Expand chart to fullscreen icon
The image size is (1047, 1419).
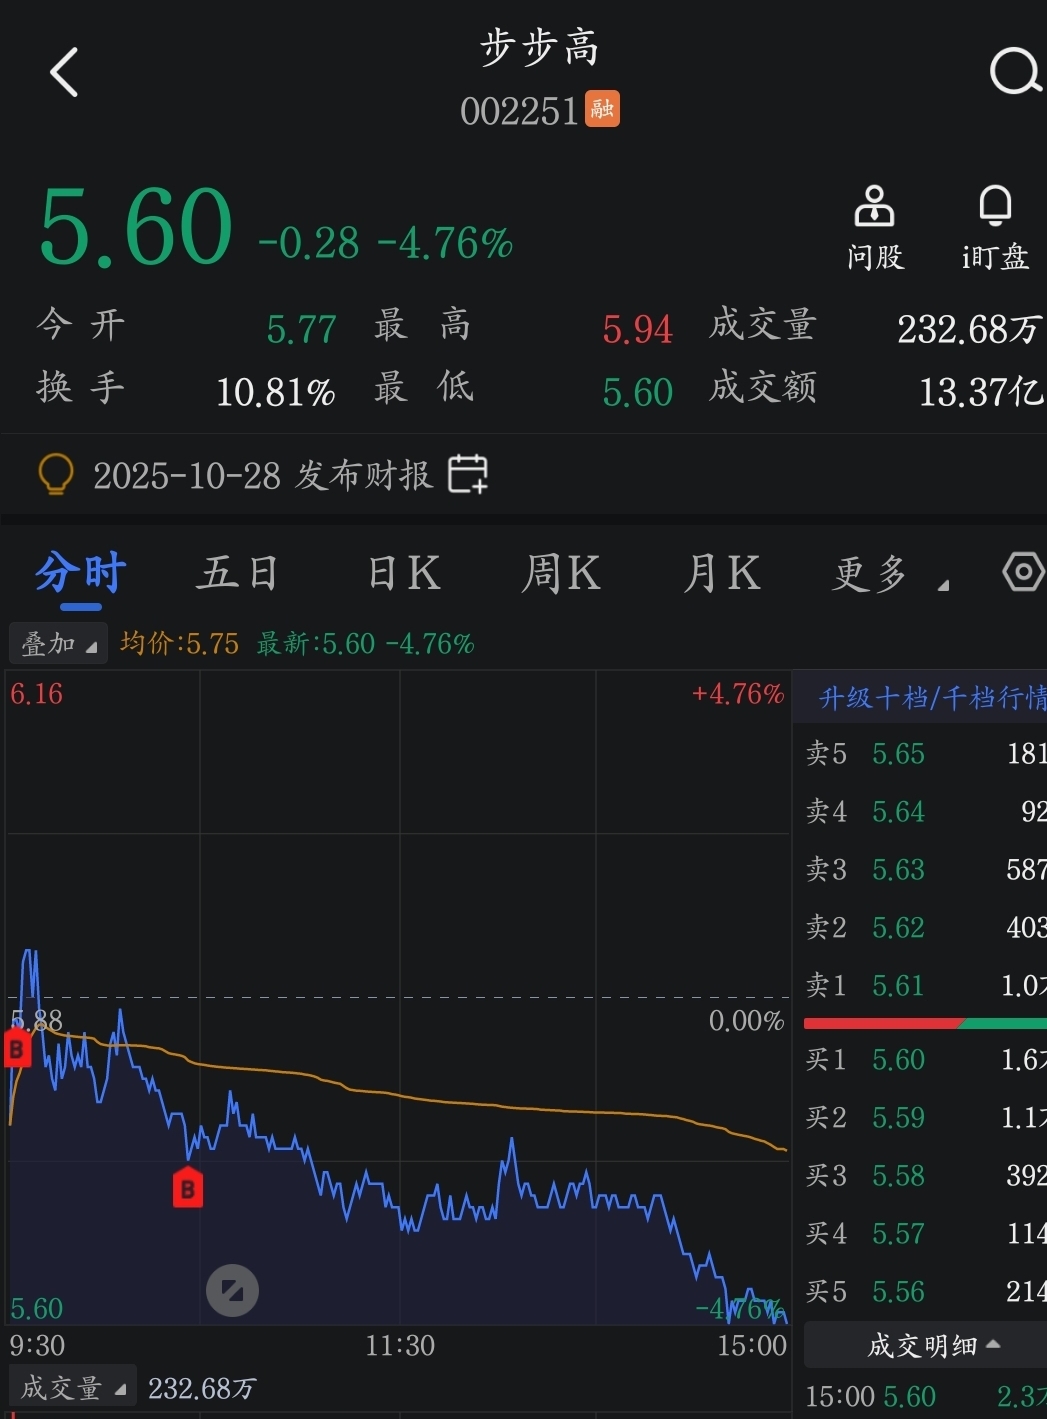[232, 1290]
